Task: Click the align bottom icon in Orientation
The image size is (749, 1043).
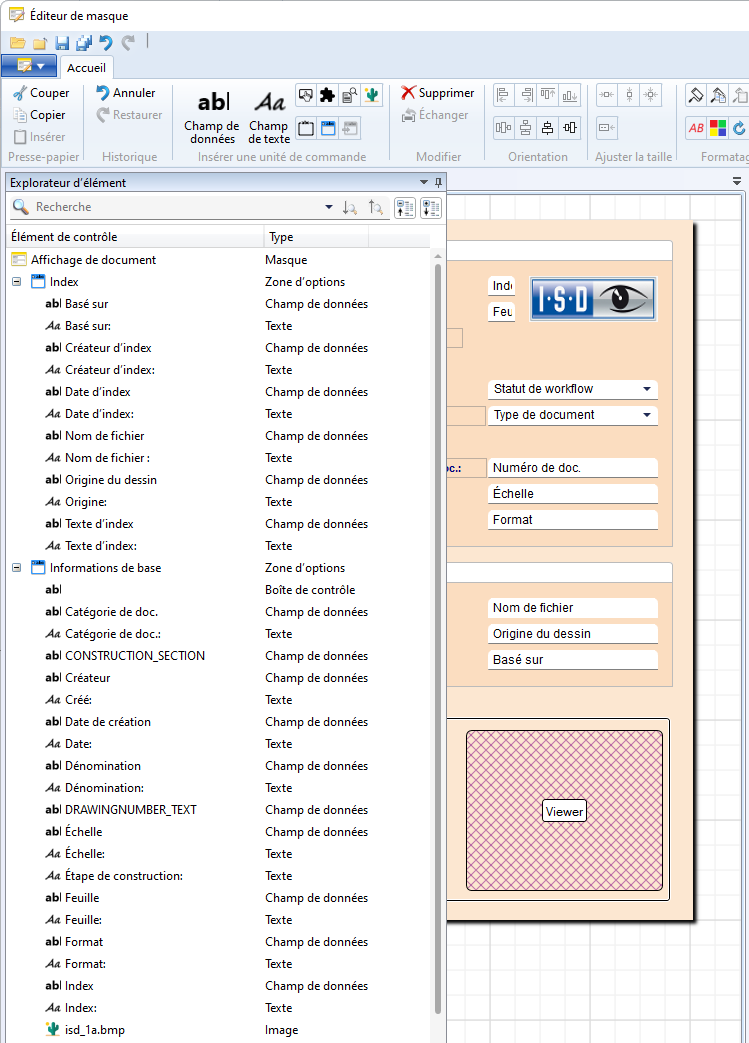Action: click(x=570, y=95)
